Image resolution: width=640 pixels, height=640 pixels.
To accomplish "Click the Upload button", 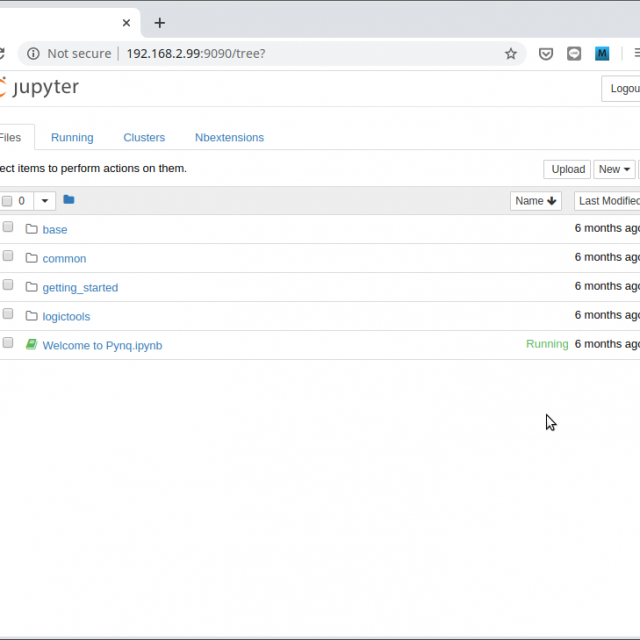I will (567, 169).
